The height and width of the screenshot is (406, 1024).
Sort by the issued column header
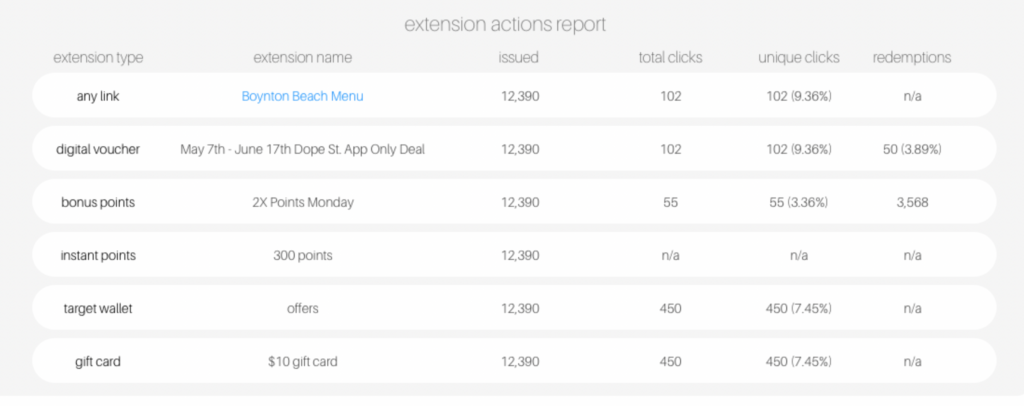(519, 57)
